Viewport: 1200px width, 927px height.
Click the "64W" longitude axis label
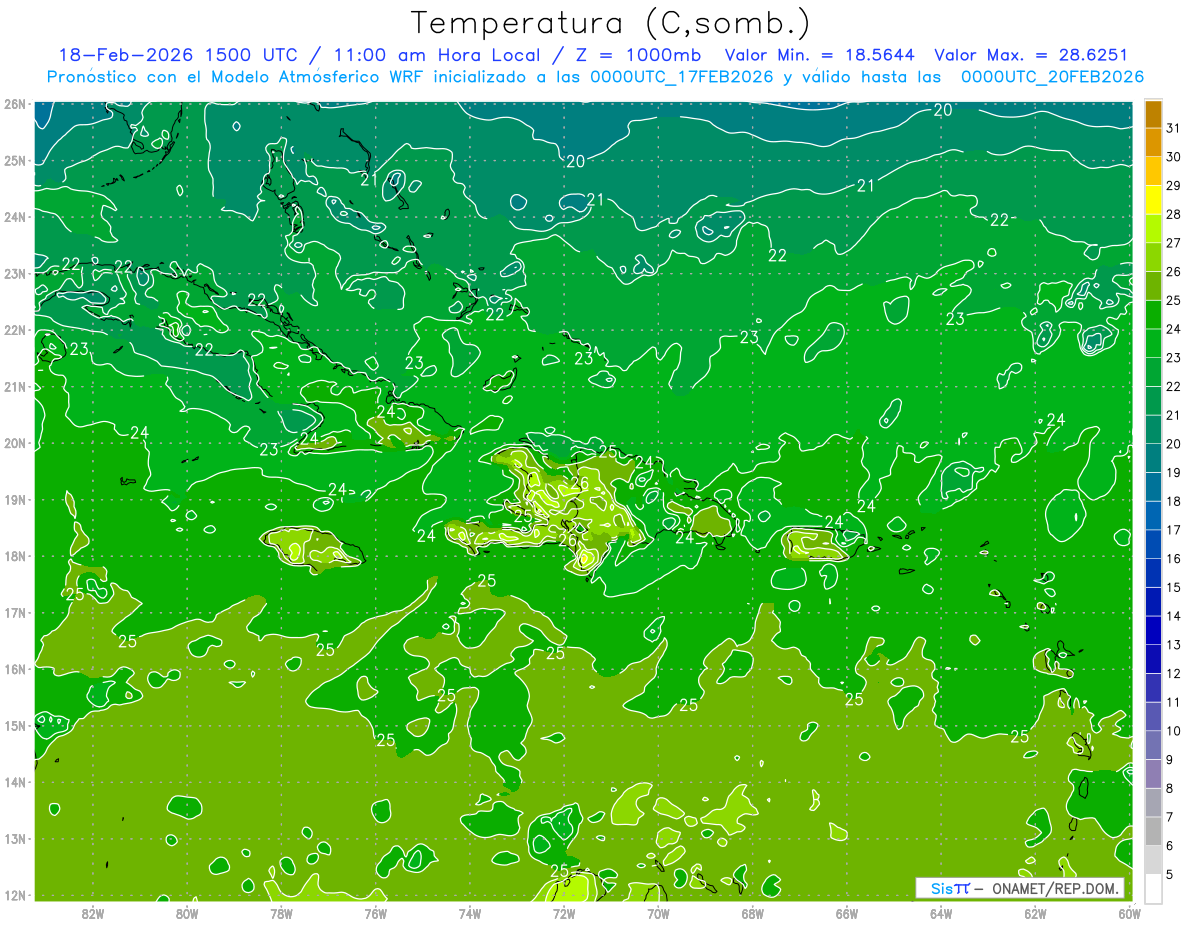[941, 913]
